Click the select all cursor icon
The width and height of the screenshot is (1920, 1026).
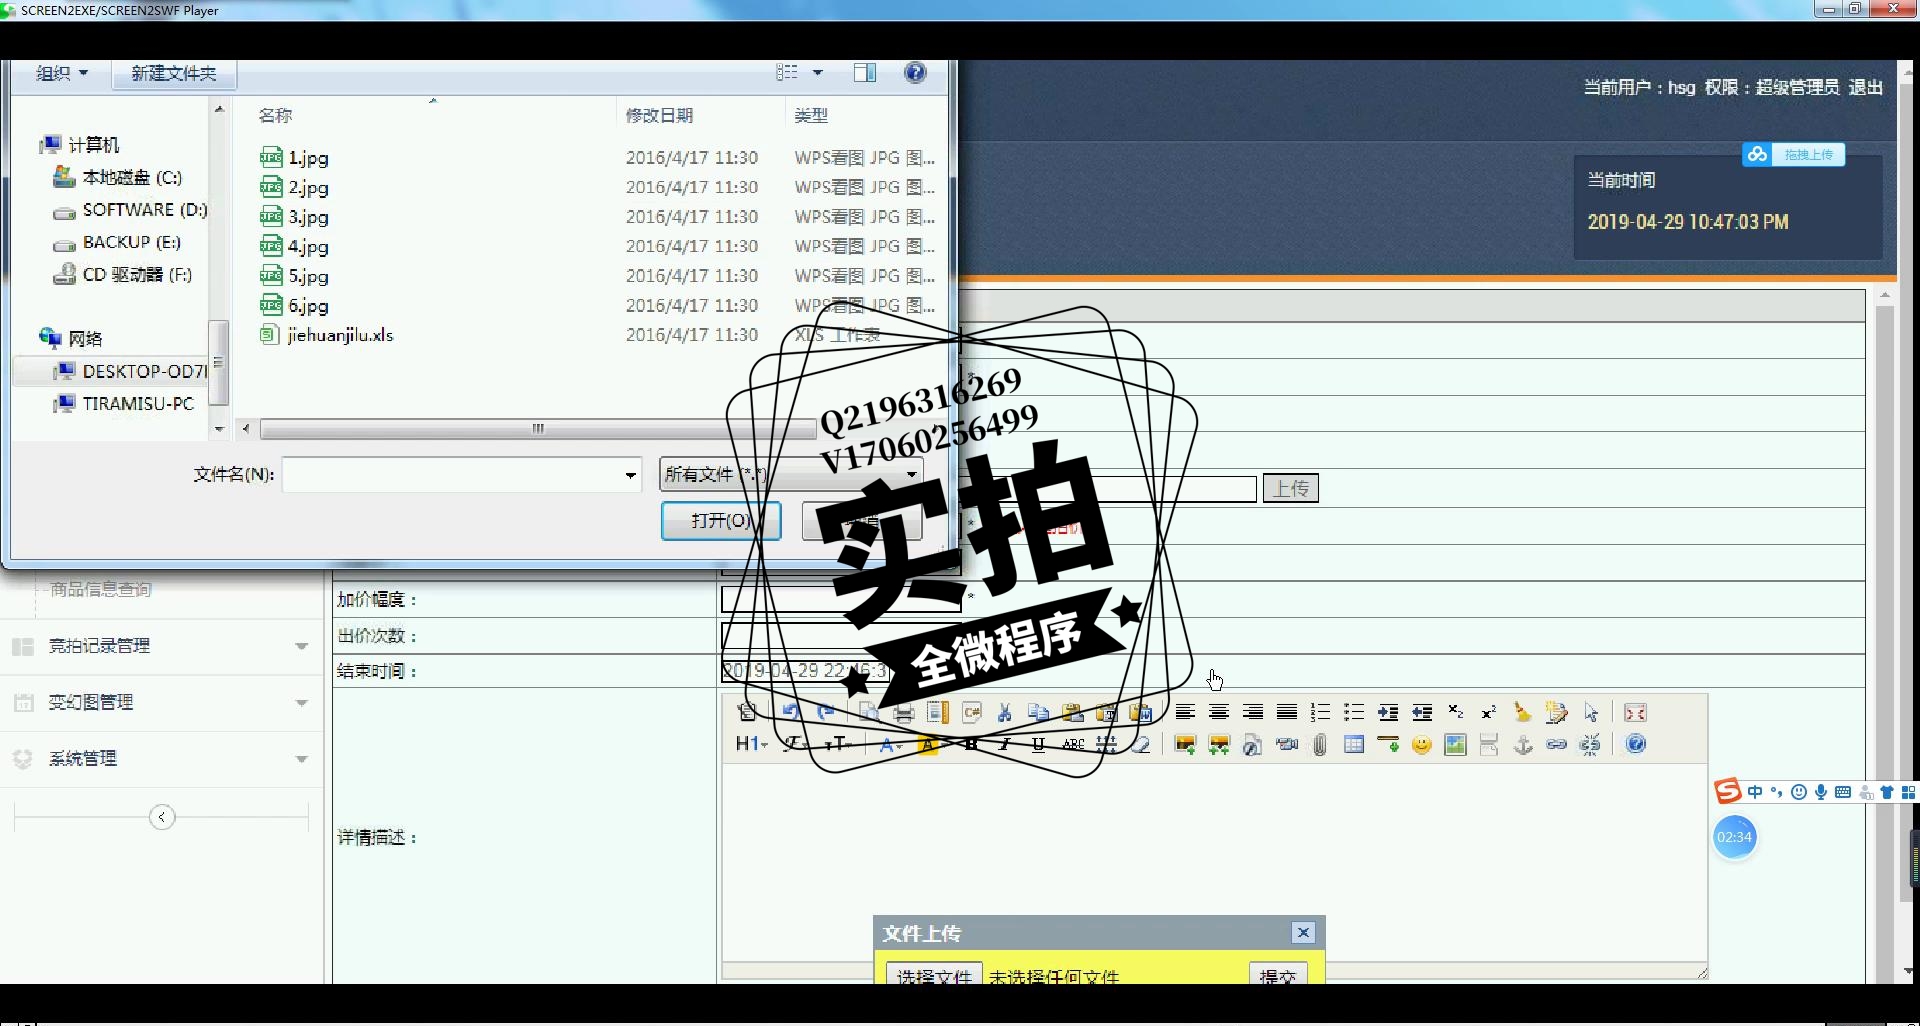coord(1591,713)
